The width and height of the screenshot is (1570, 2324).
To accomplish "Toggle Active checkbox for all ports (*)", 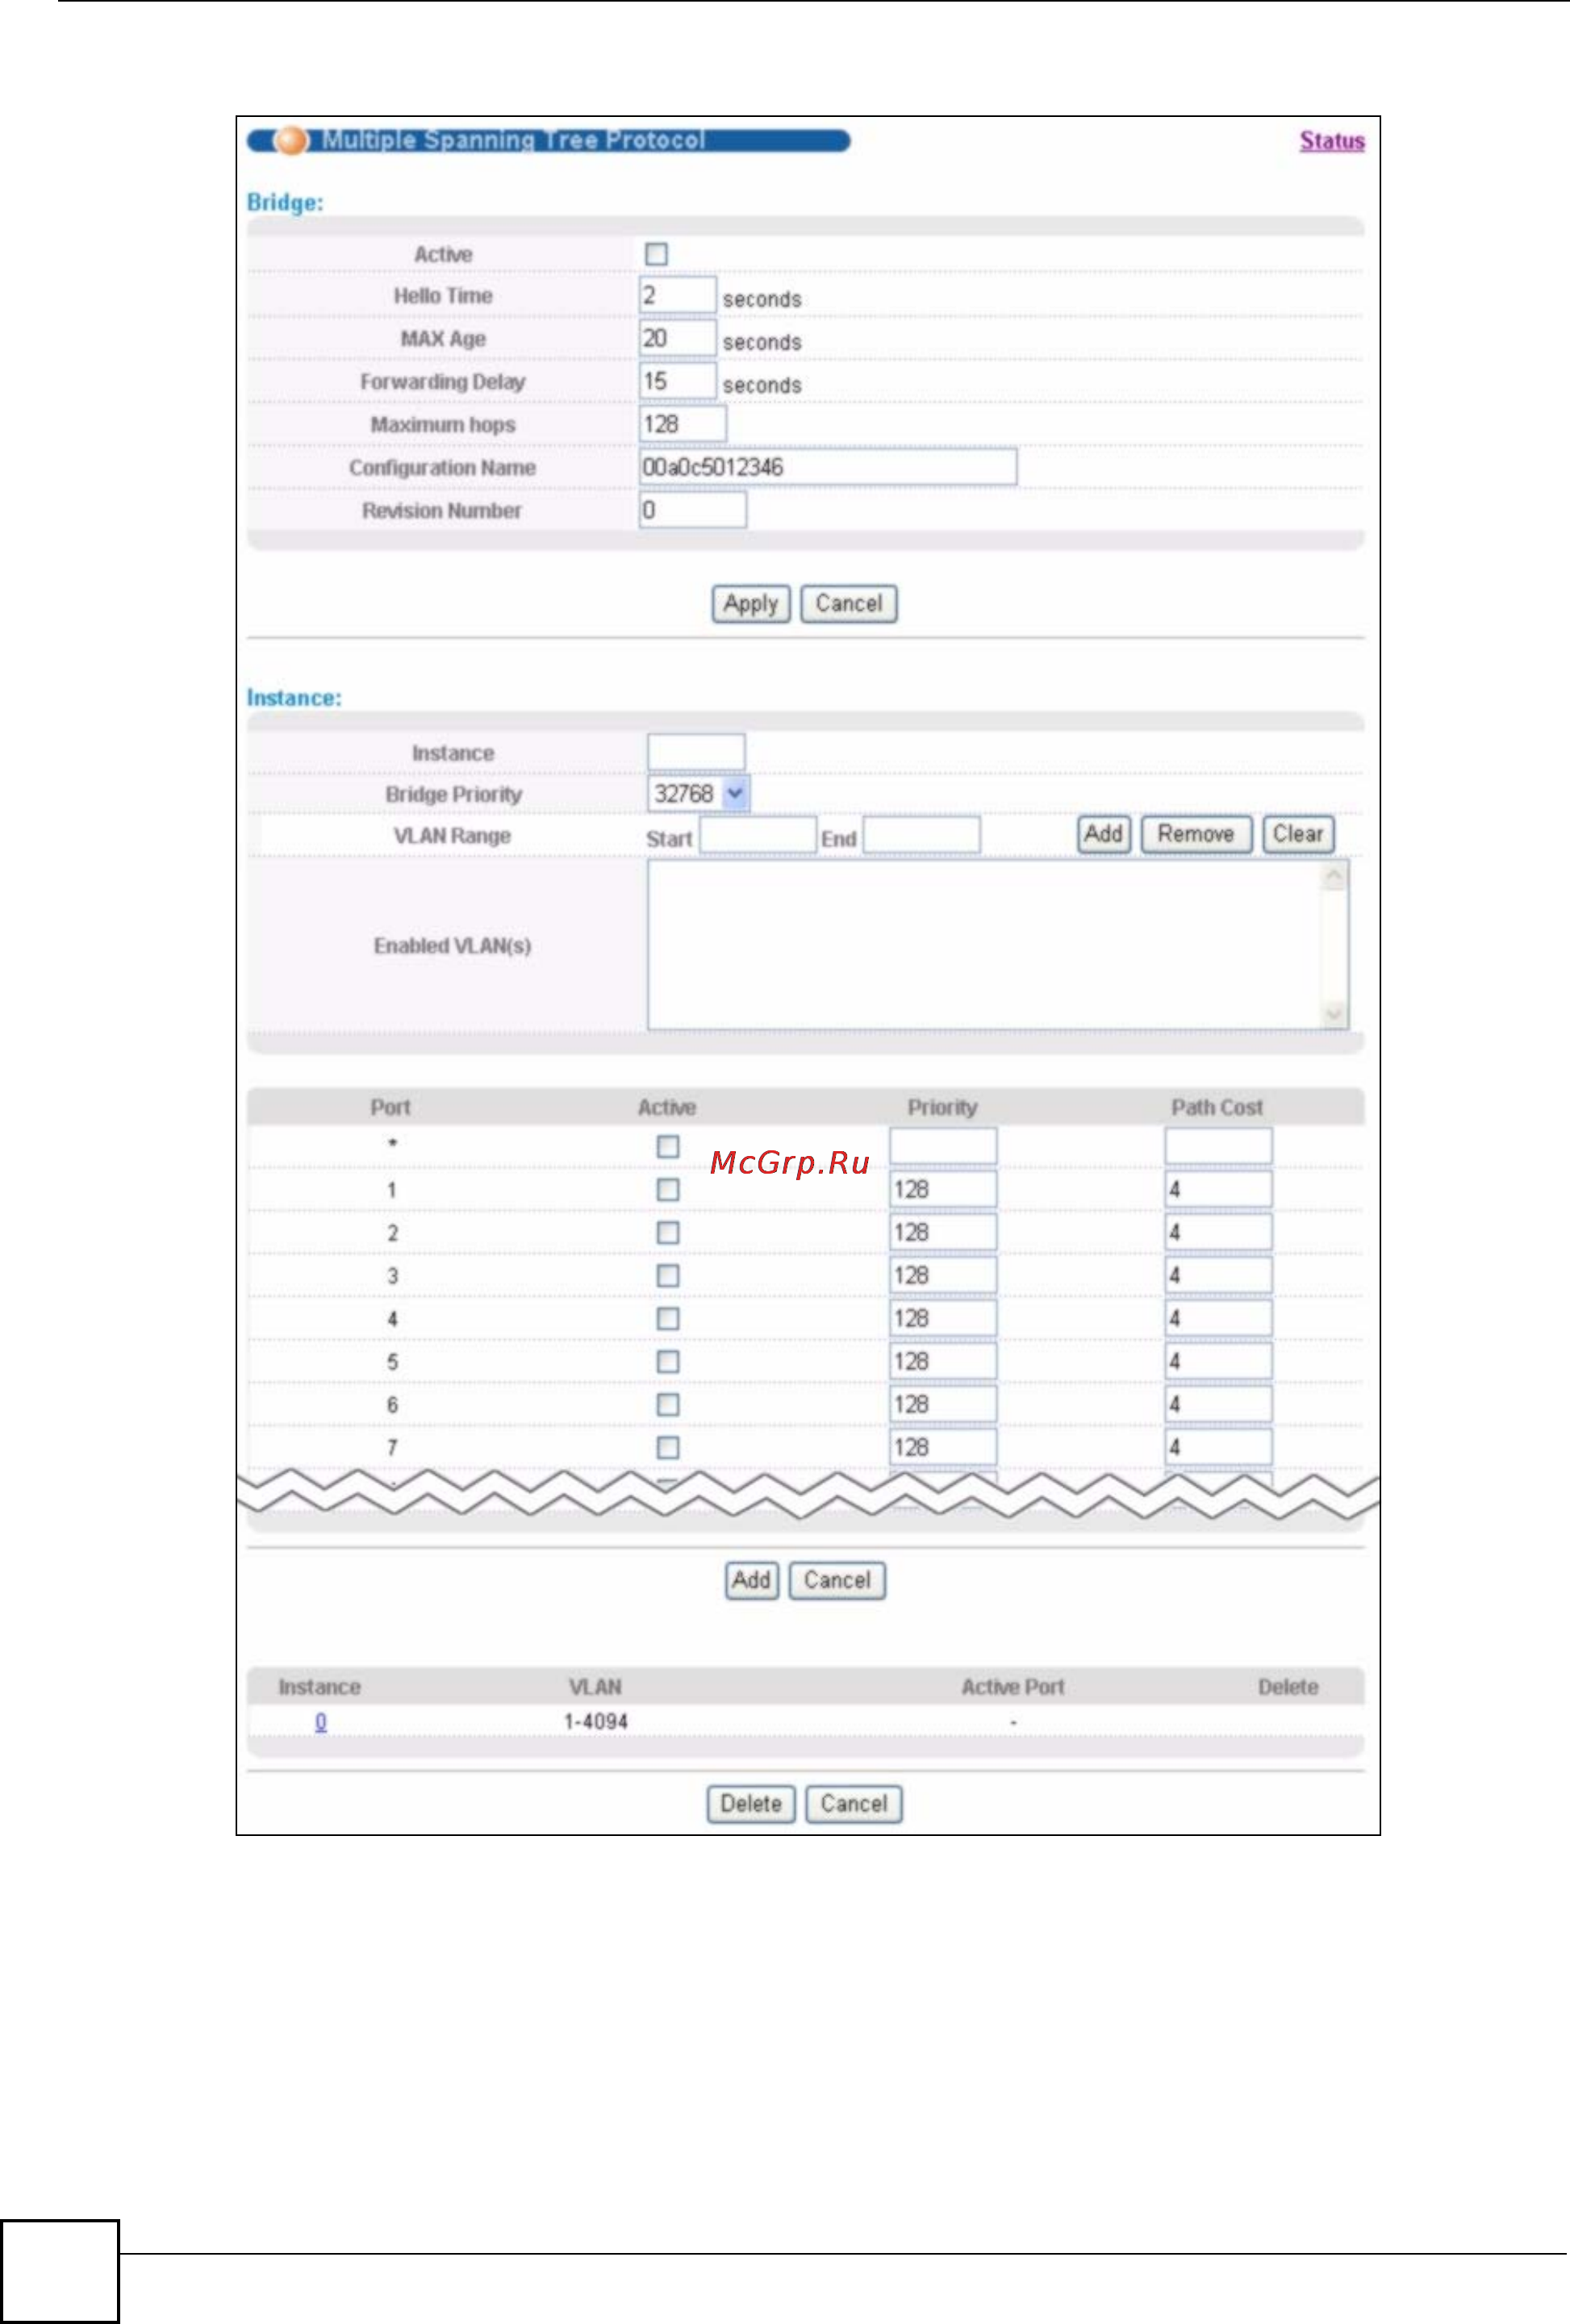I will 668,1146.
